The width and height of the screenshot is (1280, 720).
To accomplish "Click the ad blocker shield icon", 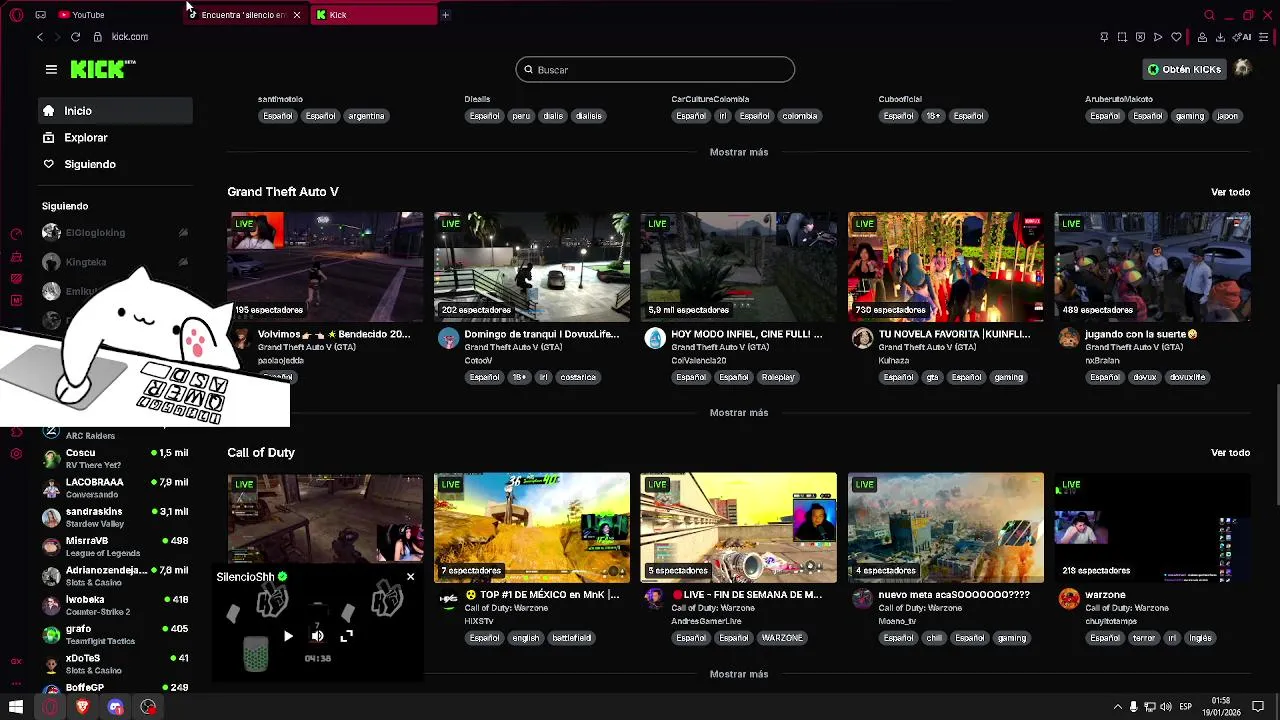I will coord(1140,37).
